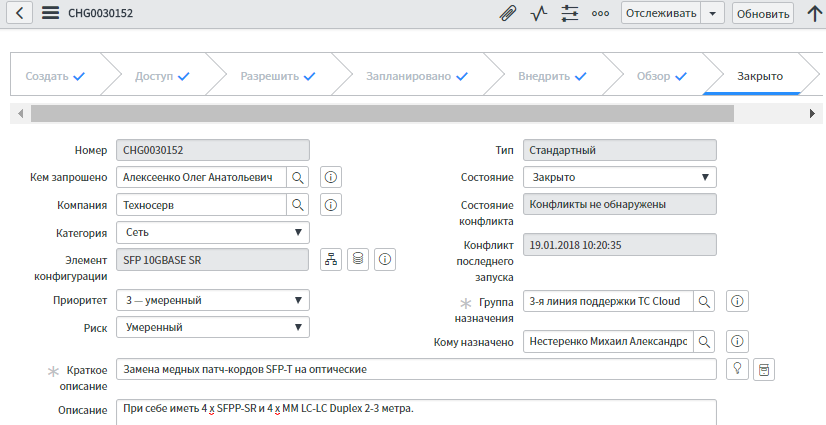Look up requester with magnifier icon
Image resolution: width=826 pixels, height=425 pixels.
tap(298, 177)
